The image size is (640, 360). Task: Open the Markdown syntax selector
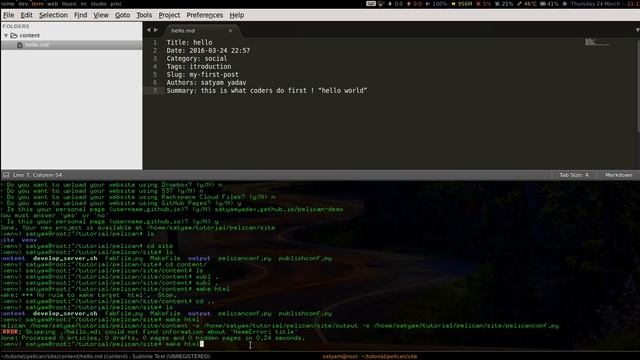tap(618, 175)
